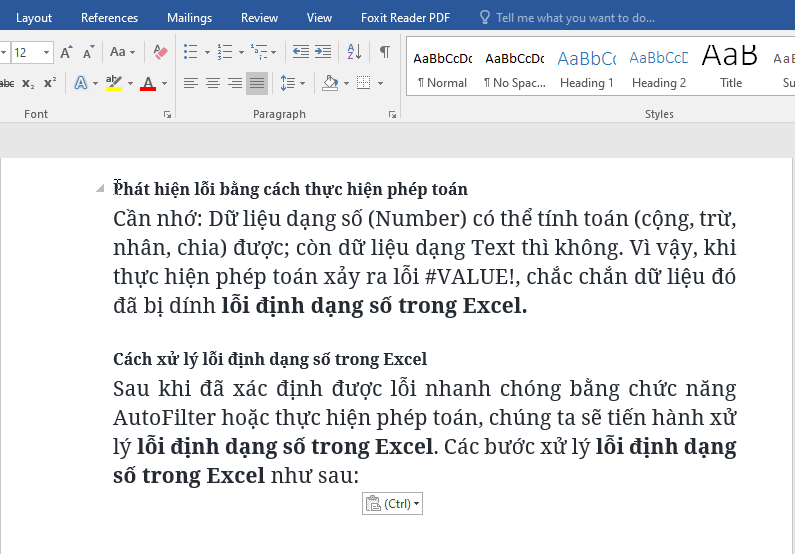Viewport: 795px width, 554px height.
Task: Align text right
Action: tap(235, 83)
